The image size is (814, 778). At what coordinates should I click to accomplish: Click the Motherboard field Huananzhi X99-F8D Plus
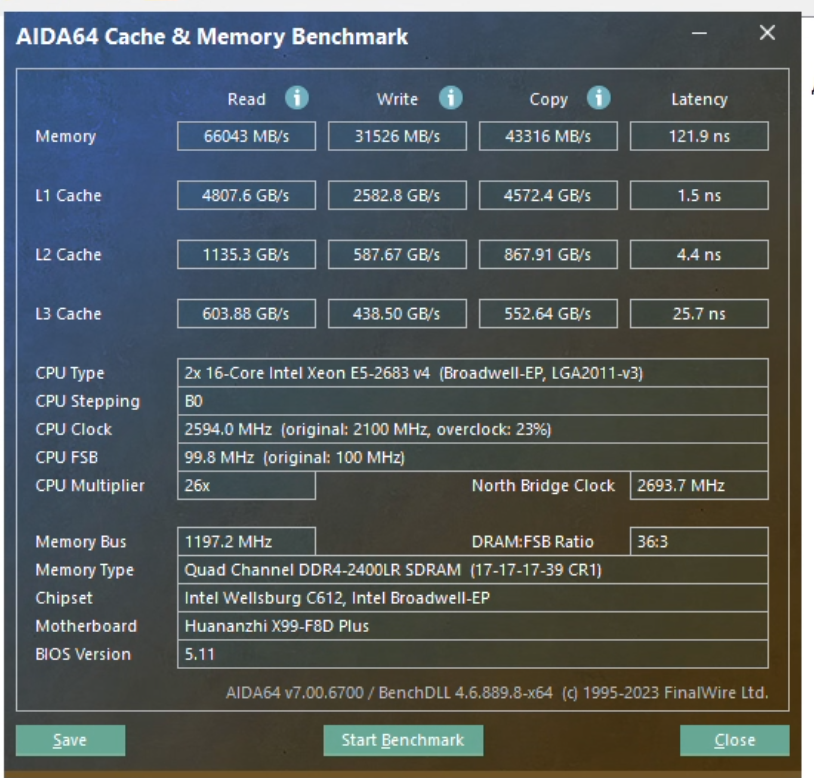(x=472, y=625)
